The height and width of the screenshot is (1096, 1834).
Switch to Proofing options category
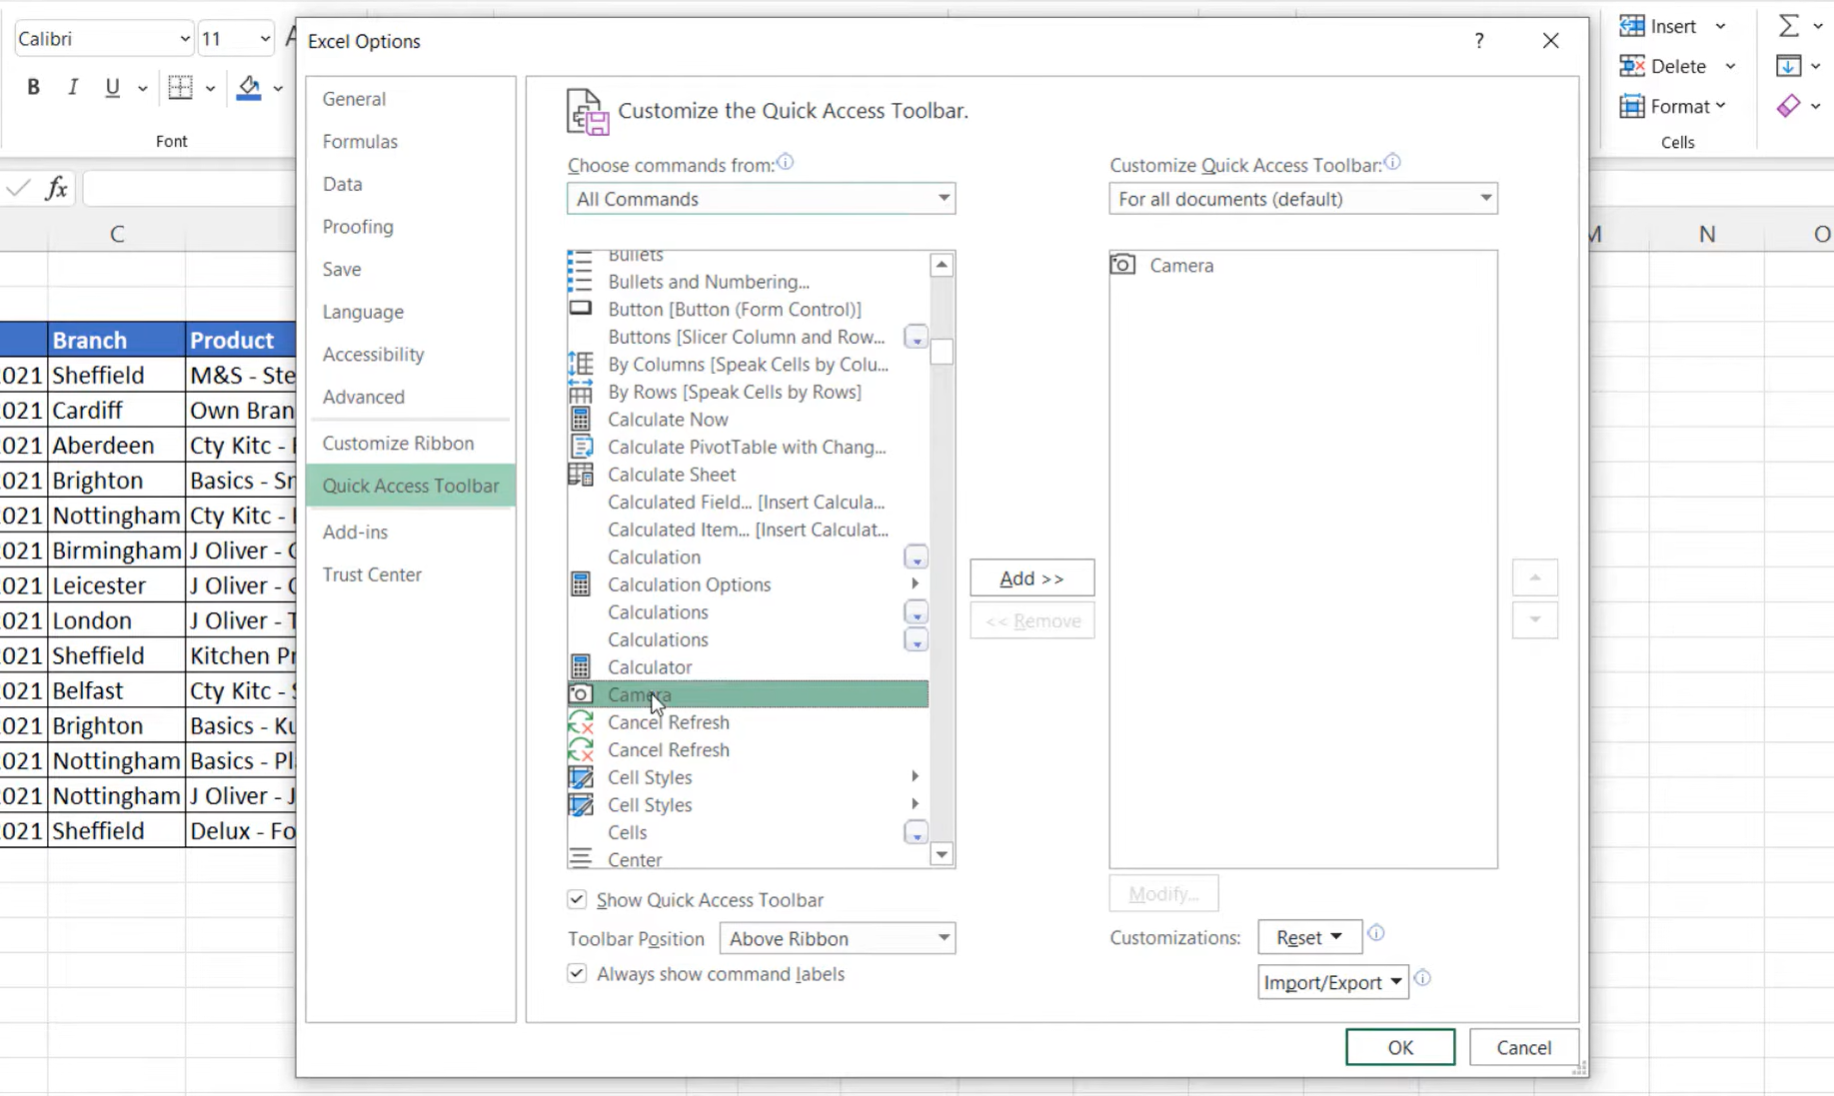[x=358, y=226]
